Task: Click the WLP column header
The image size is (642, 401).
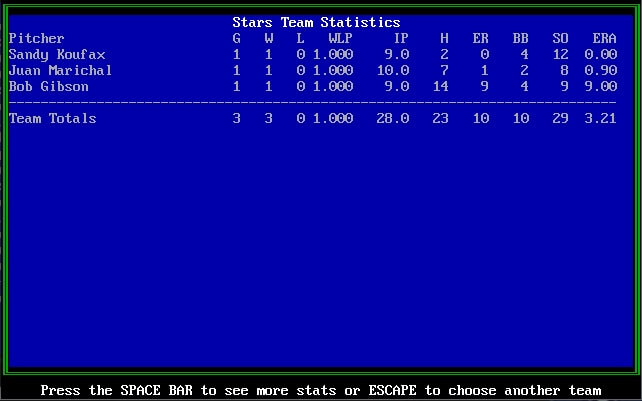Action: [x=340, y=39]
